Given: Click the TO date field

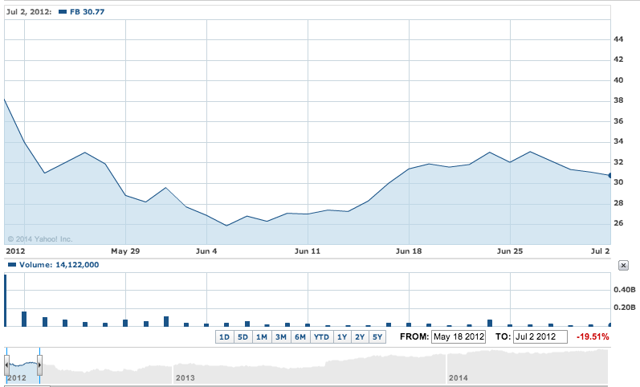Looking at the screenshot, I should pos(540,337).
